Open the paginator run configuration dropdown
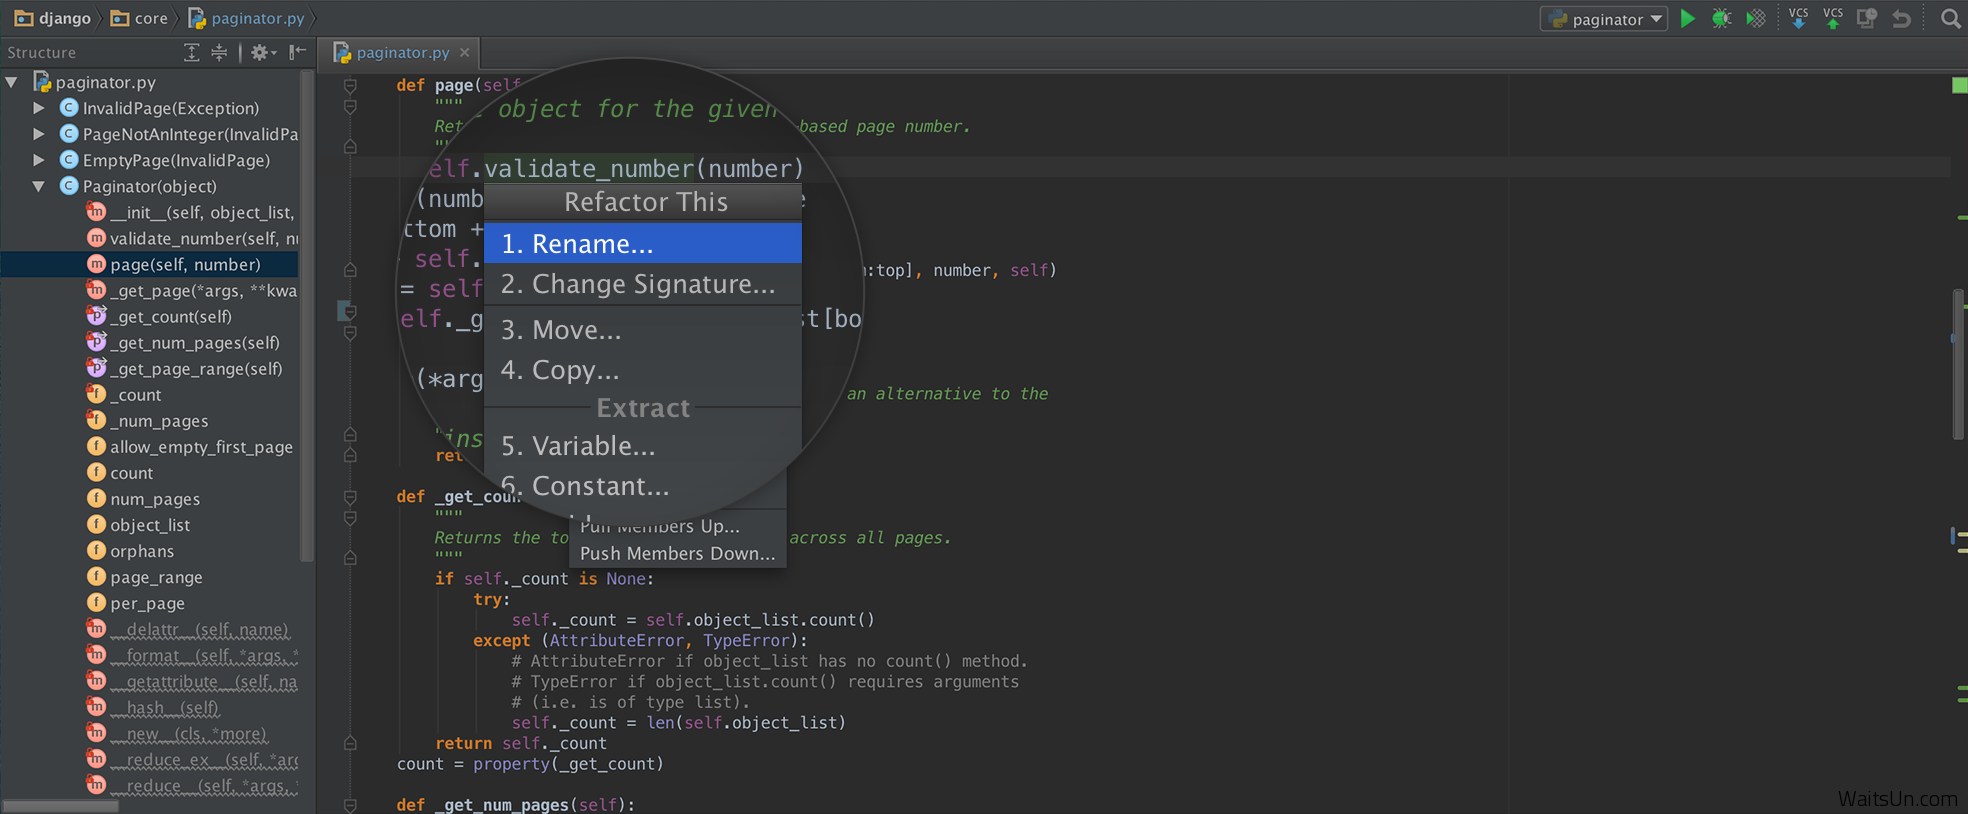This screenshot has height=814, width=1968. (1605, 19)
